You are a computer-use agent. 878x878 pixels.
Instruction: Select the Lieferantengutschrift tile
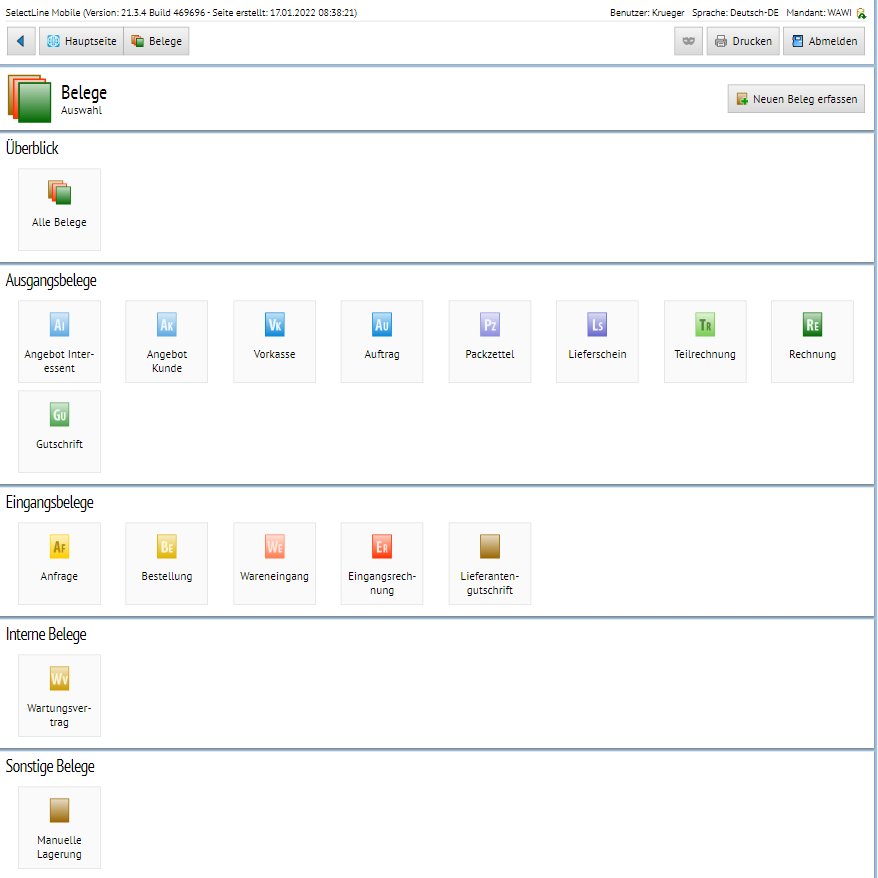(490, 564)
